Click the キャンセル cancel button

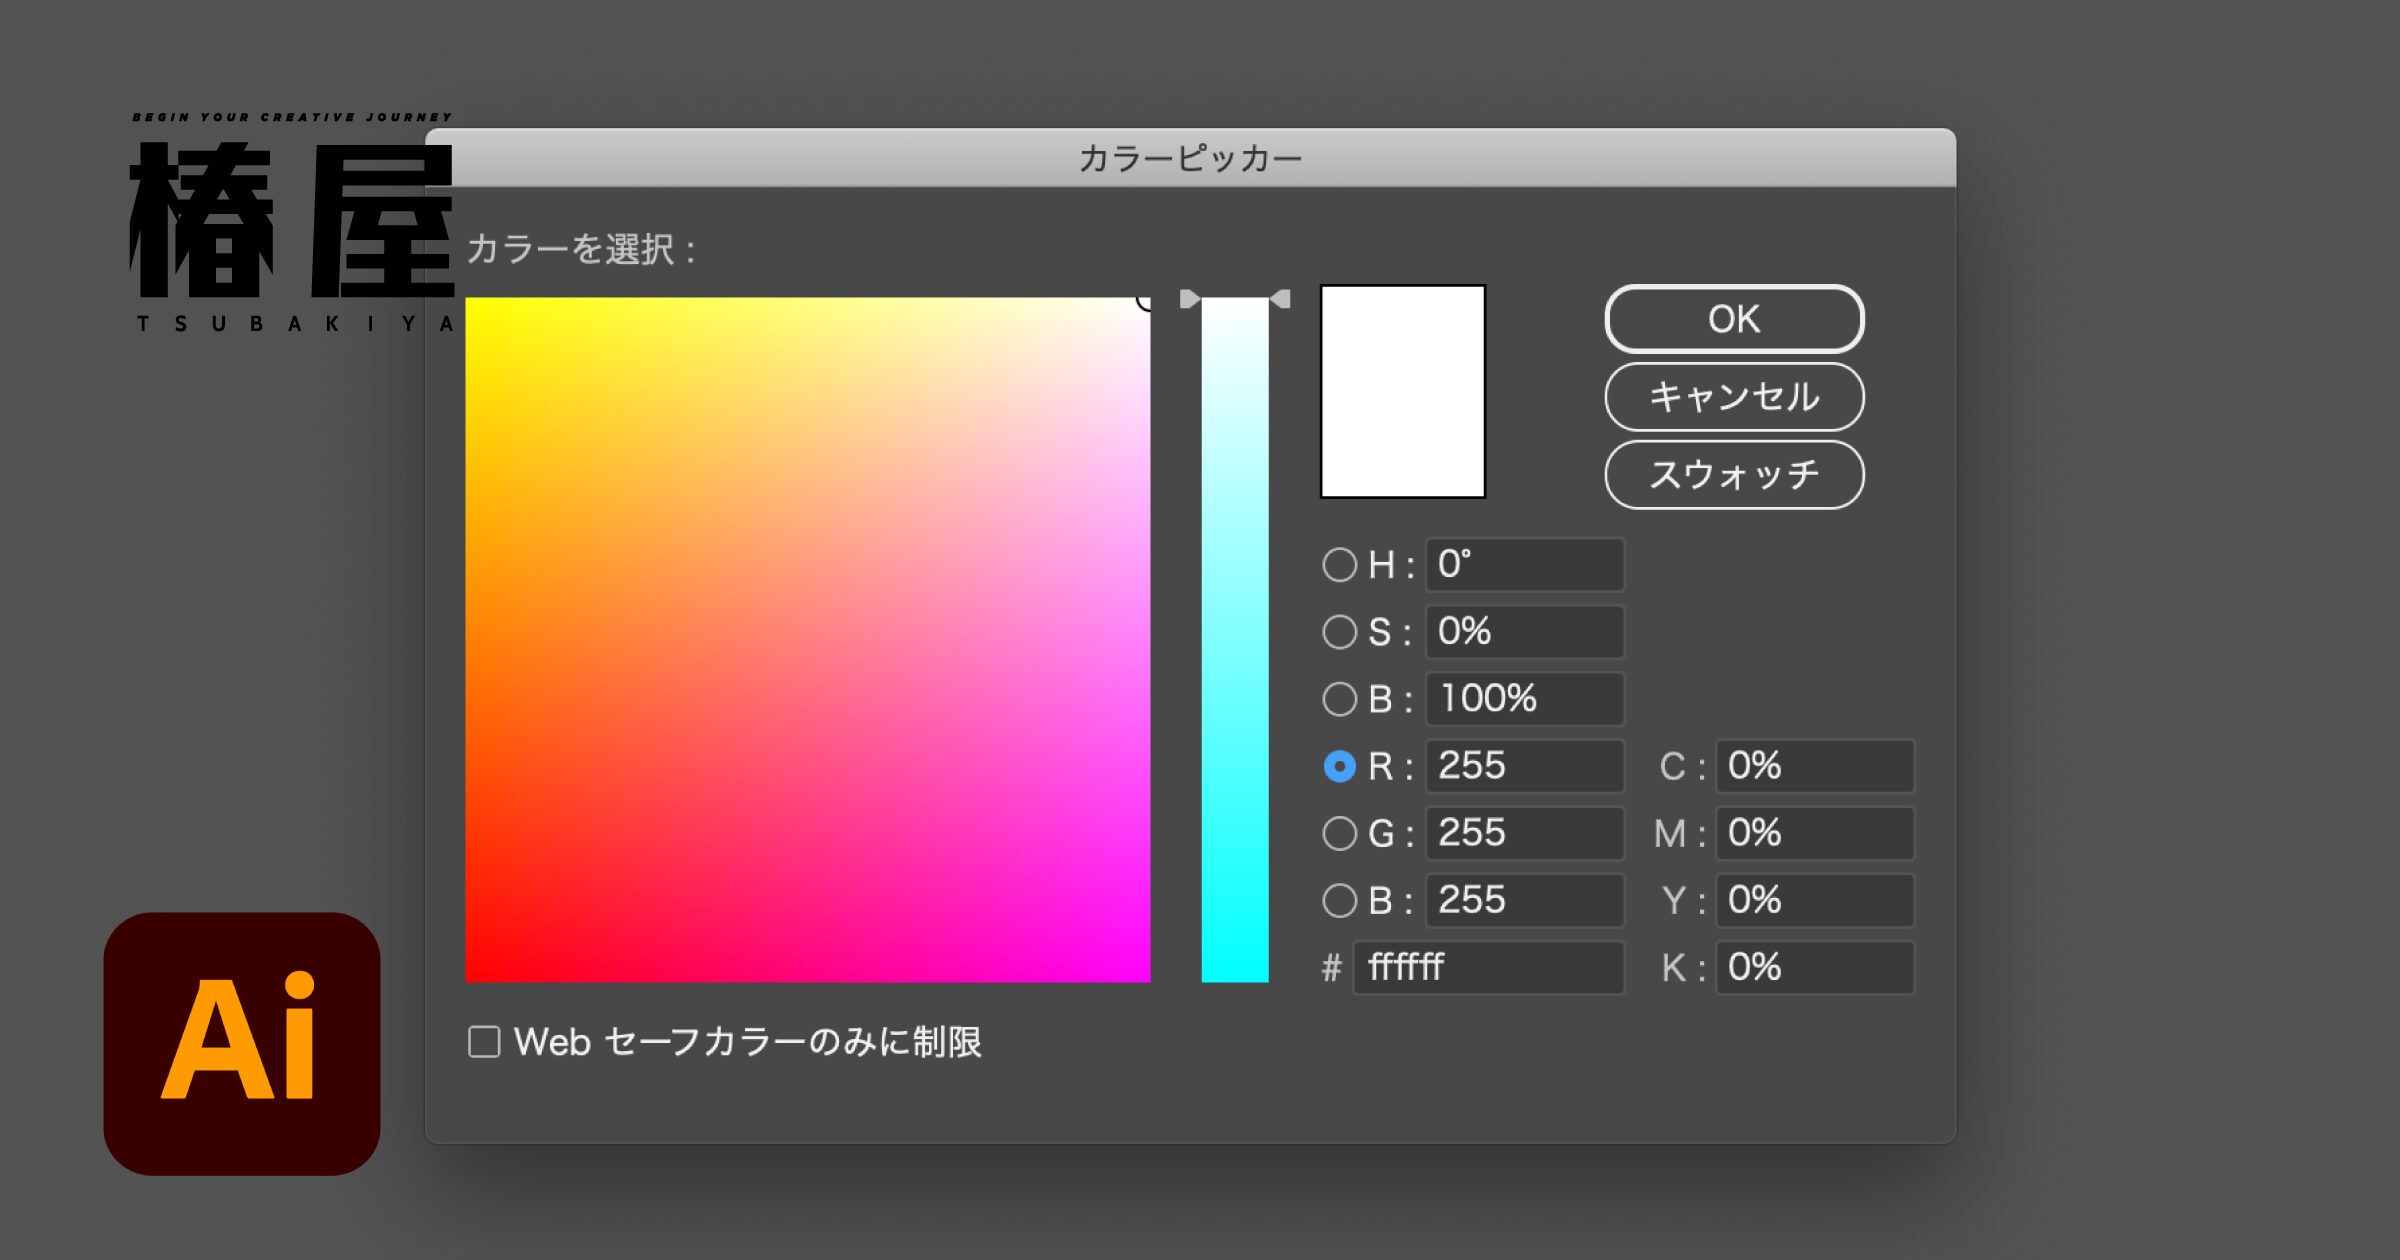(1733, 397)
